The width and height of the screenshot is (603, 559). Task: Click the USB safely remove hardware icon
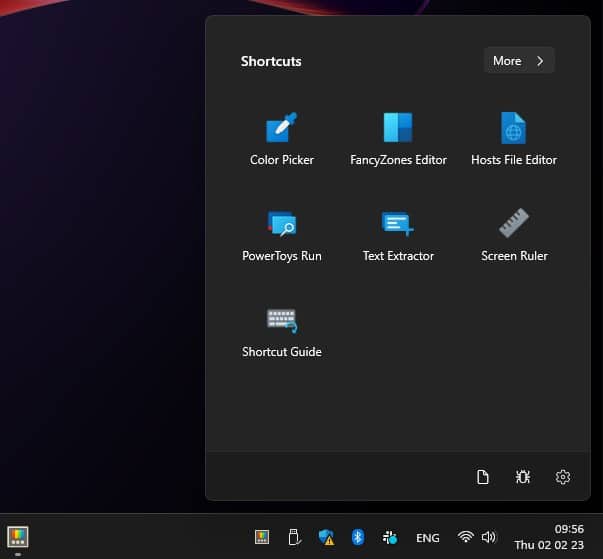[294, 537]
